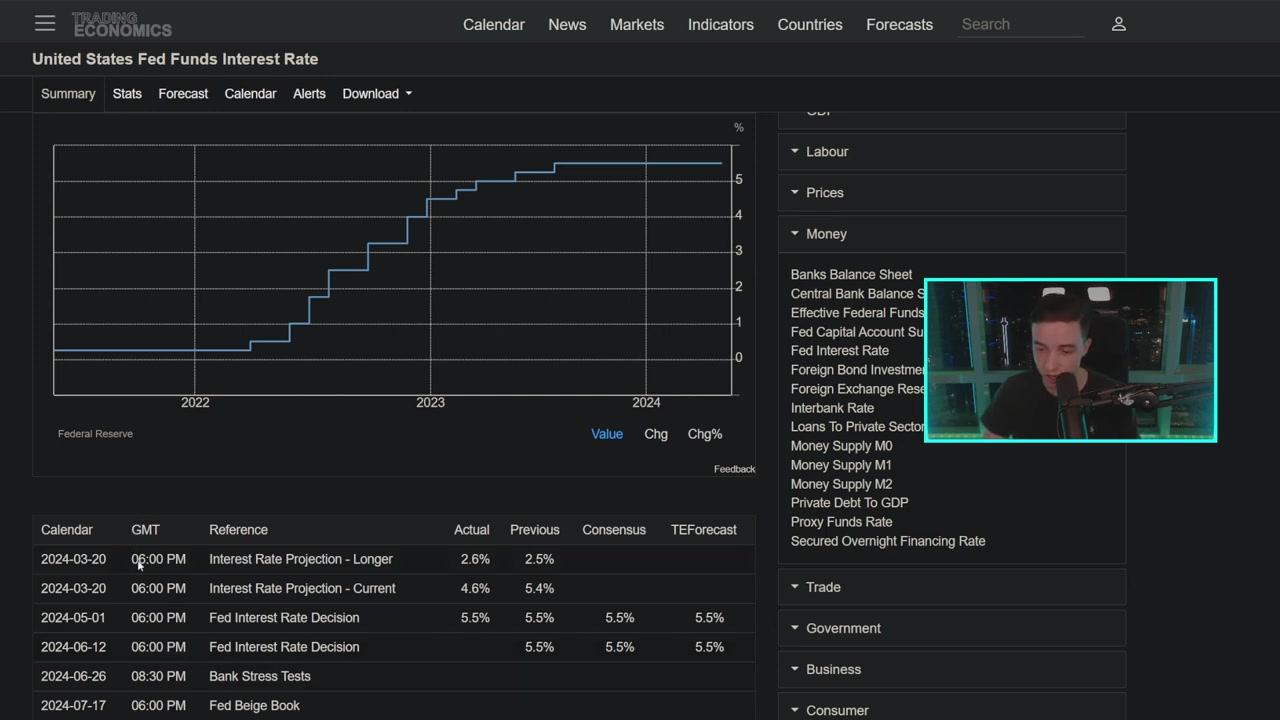Click the Actual column header
The height and width of the screenshot is (720, 1280).
click(472, 530)
